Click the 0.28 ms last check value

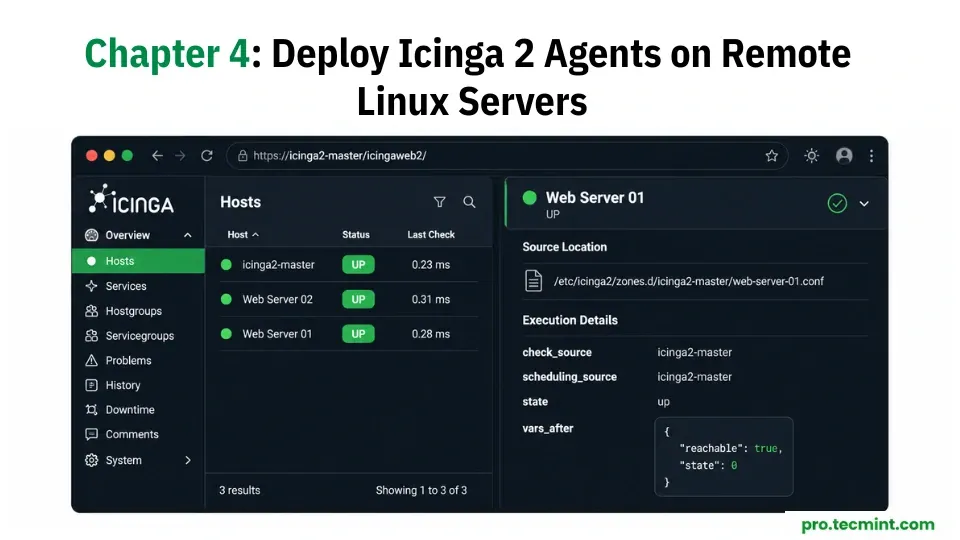431,334
